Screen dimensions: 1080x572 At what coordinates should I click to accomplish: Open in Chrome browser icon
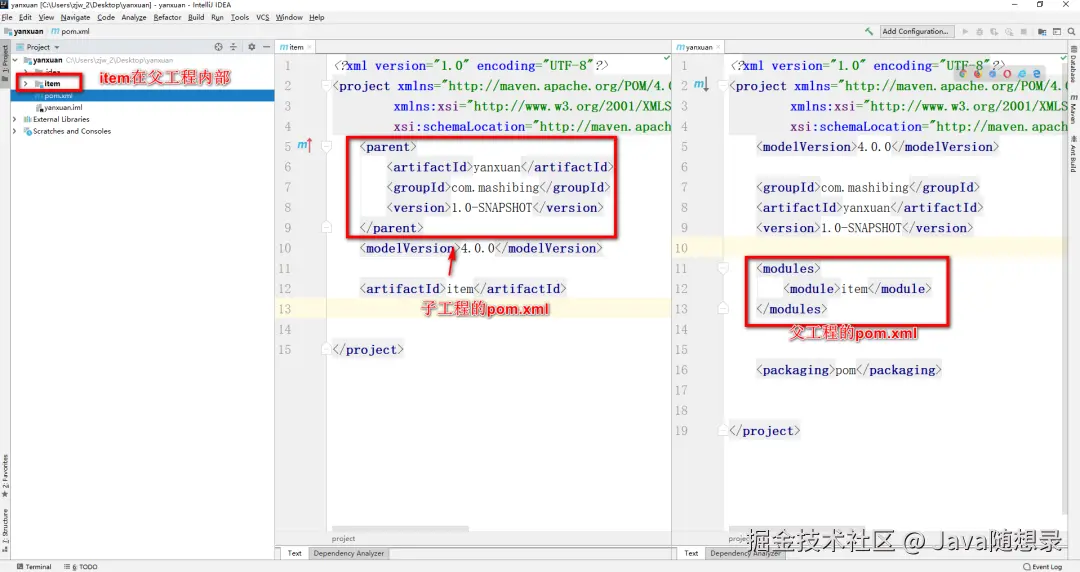(963, 74)
